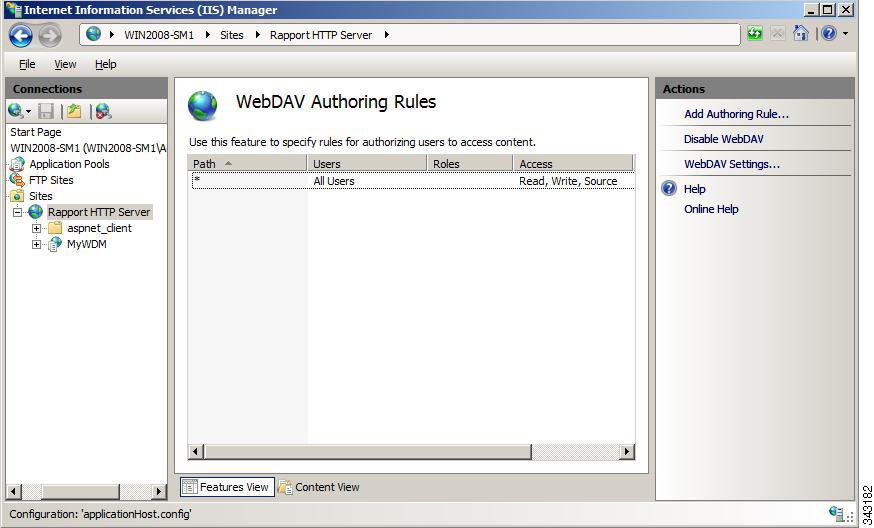Open WebDAV Settings action
The height and width of the screenshot is (528, 874).
tap(732, 164)
